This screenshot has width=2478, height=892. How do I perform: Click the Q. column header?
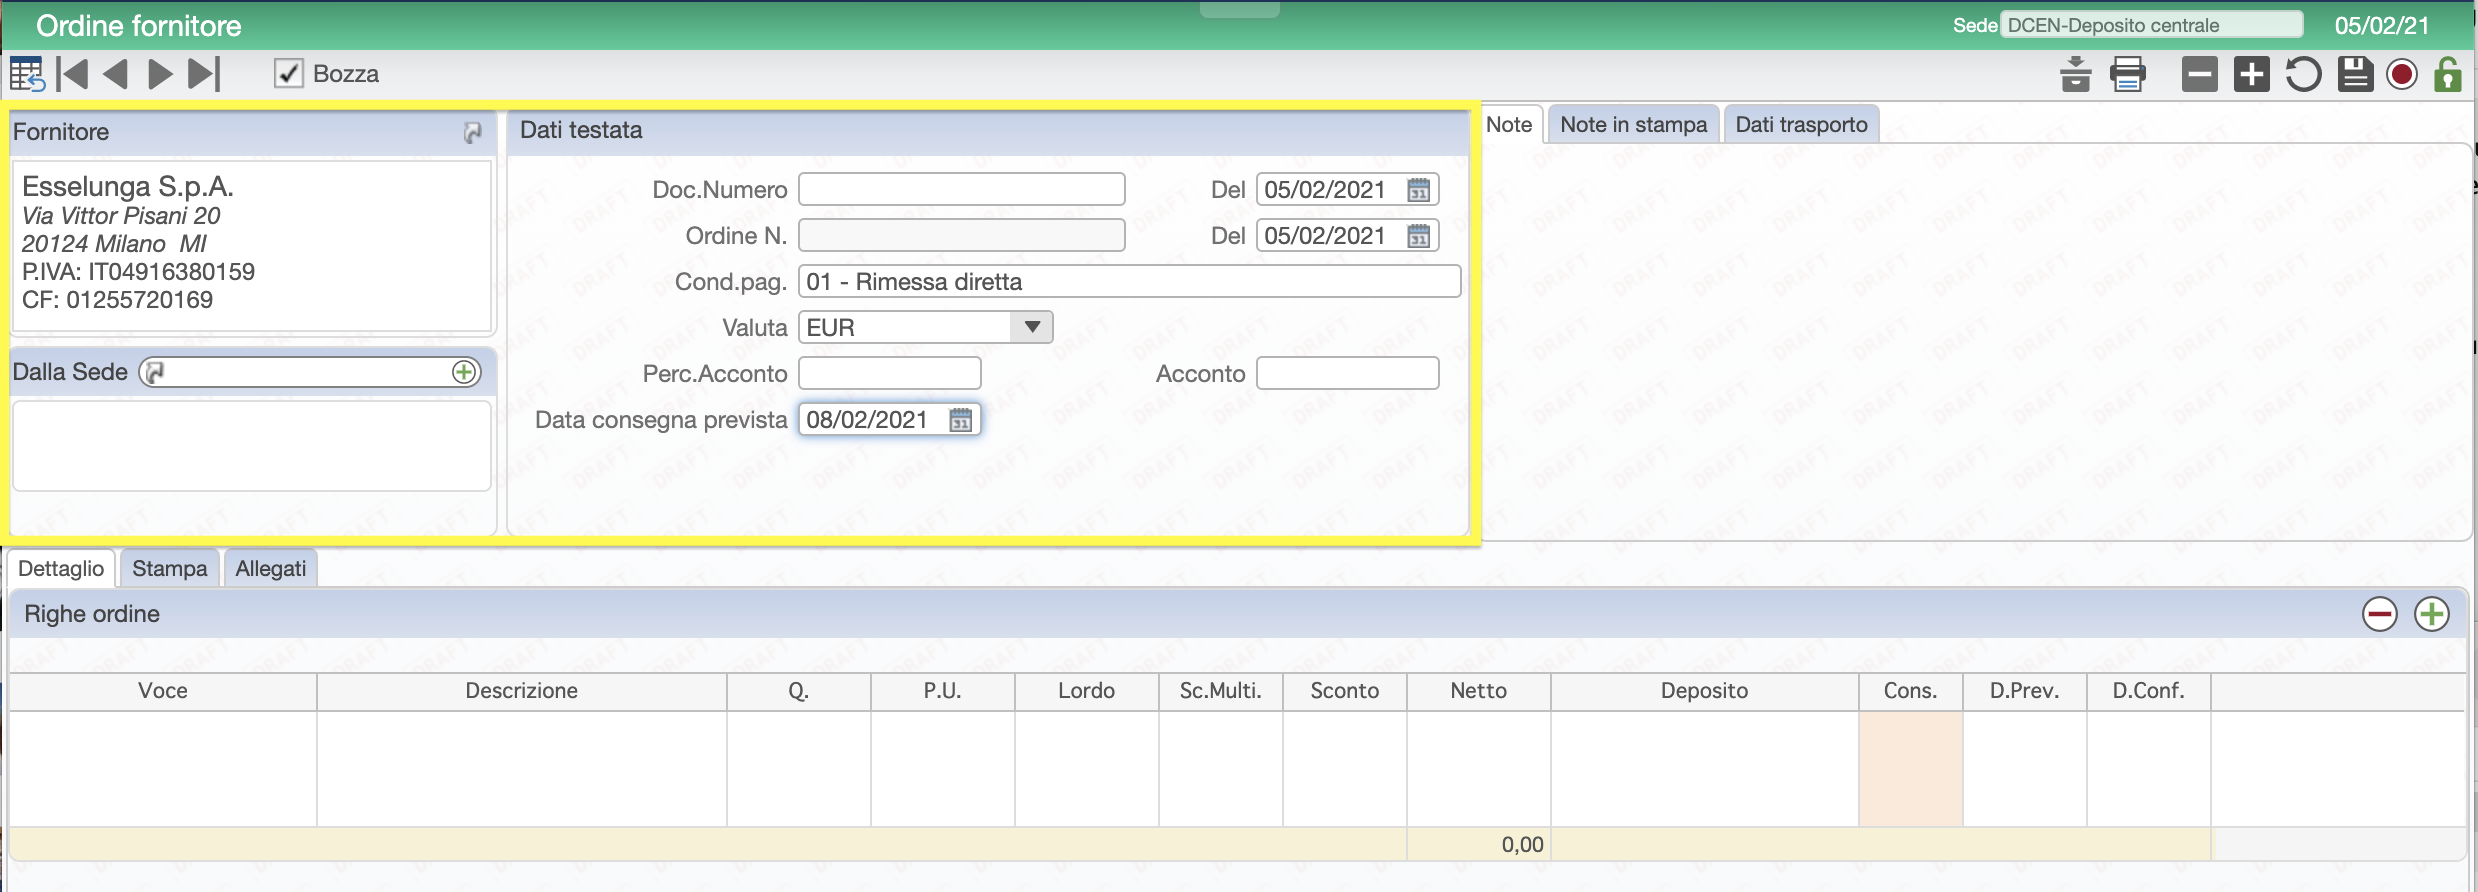point(799,691)
